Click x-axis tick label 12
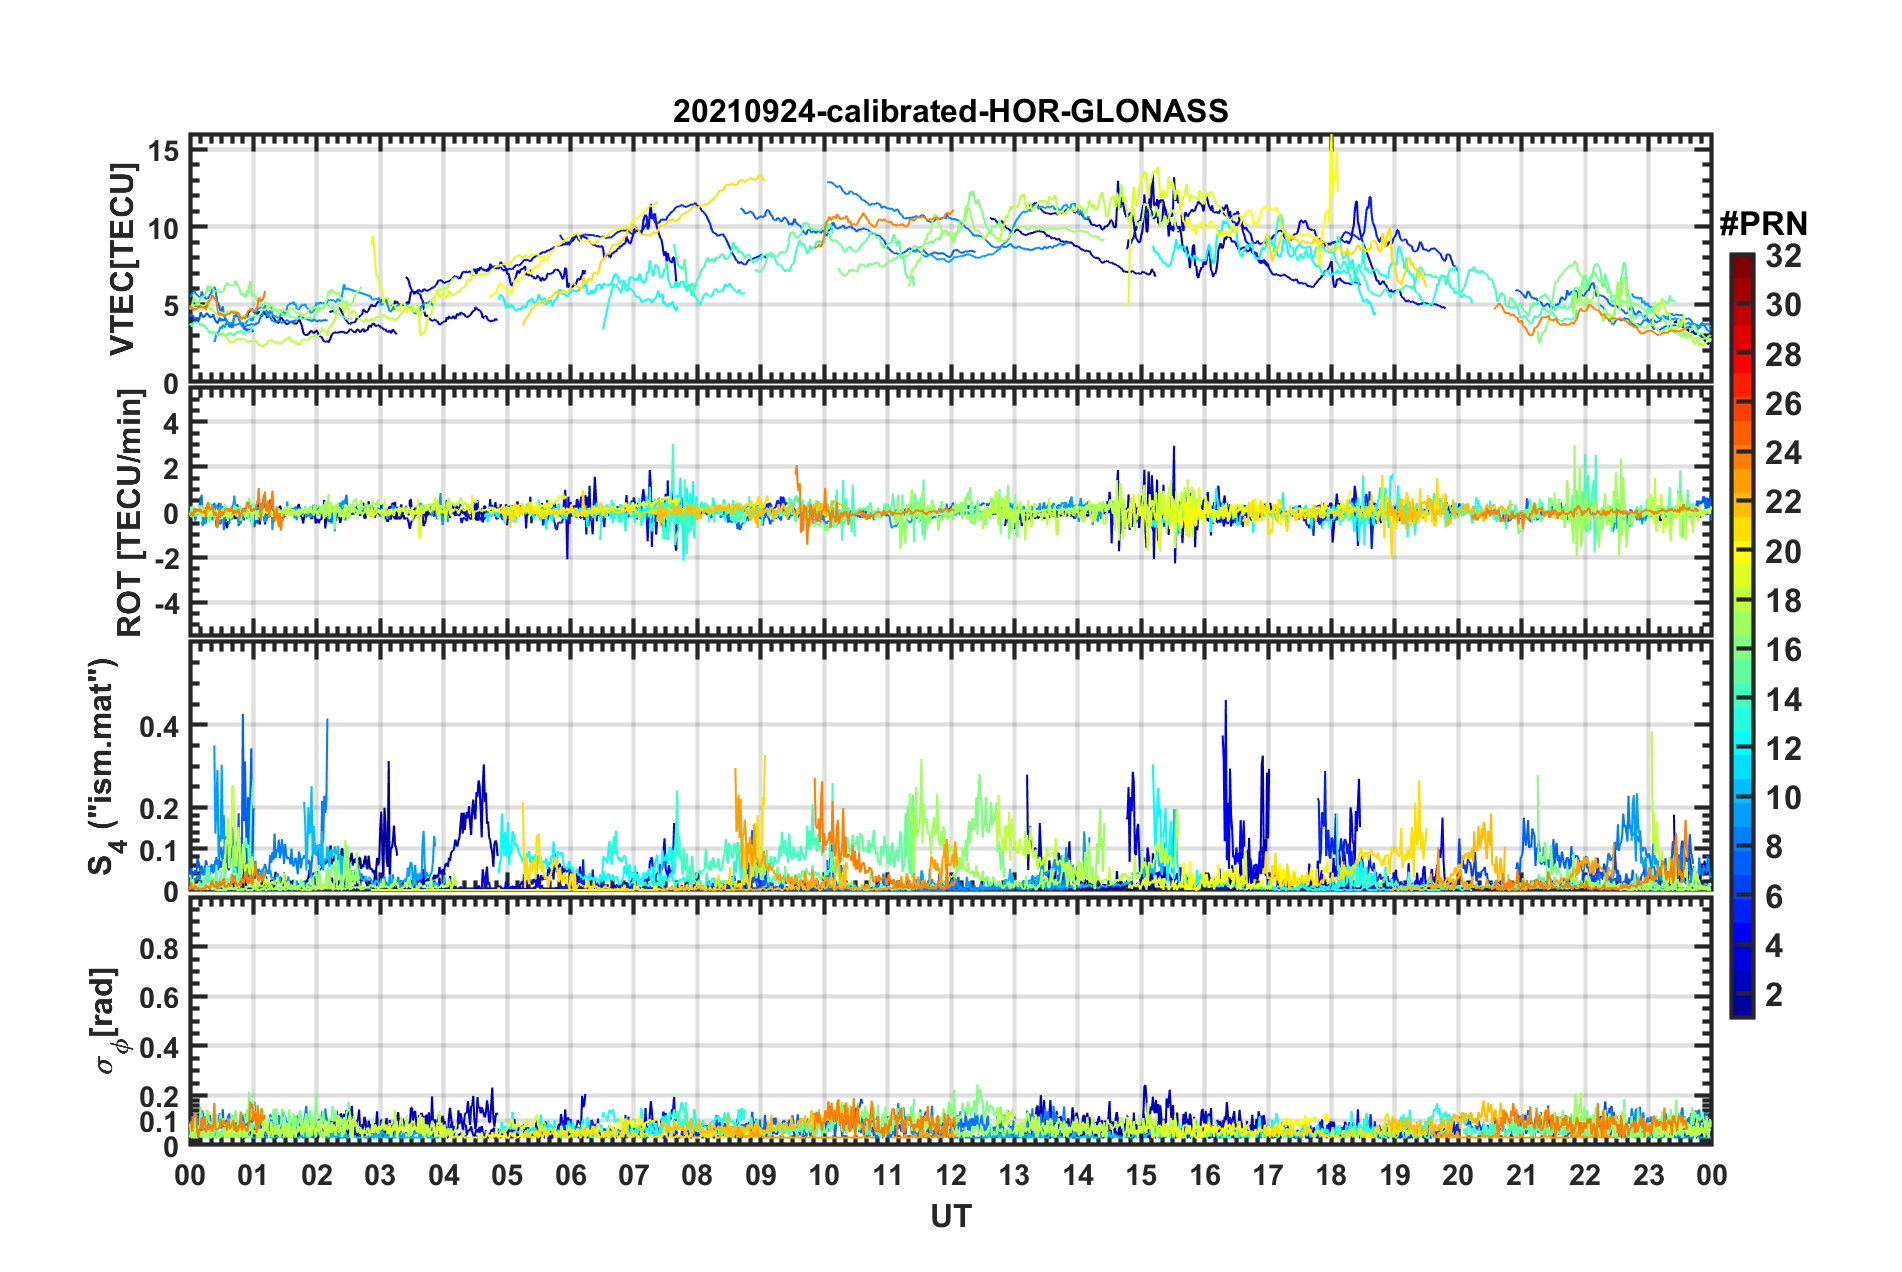Screen dimensions: 1902x1272 950,1175
